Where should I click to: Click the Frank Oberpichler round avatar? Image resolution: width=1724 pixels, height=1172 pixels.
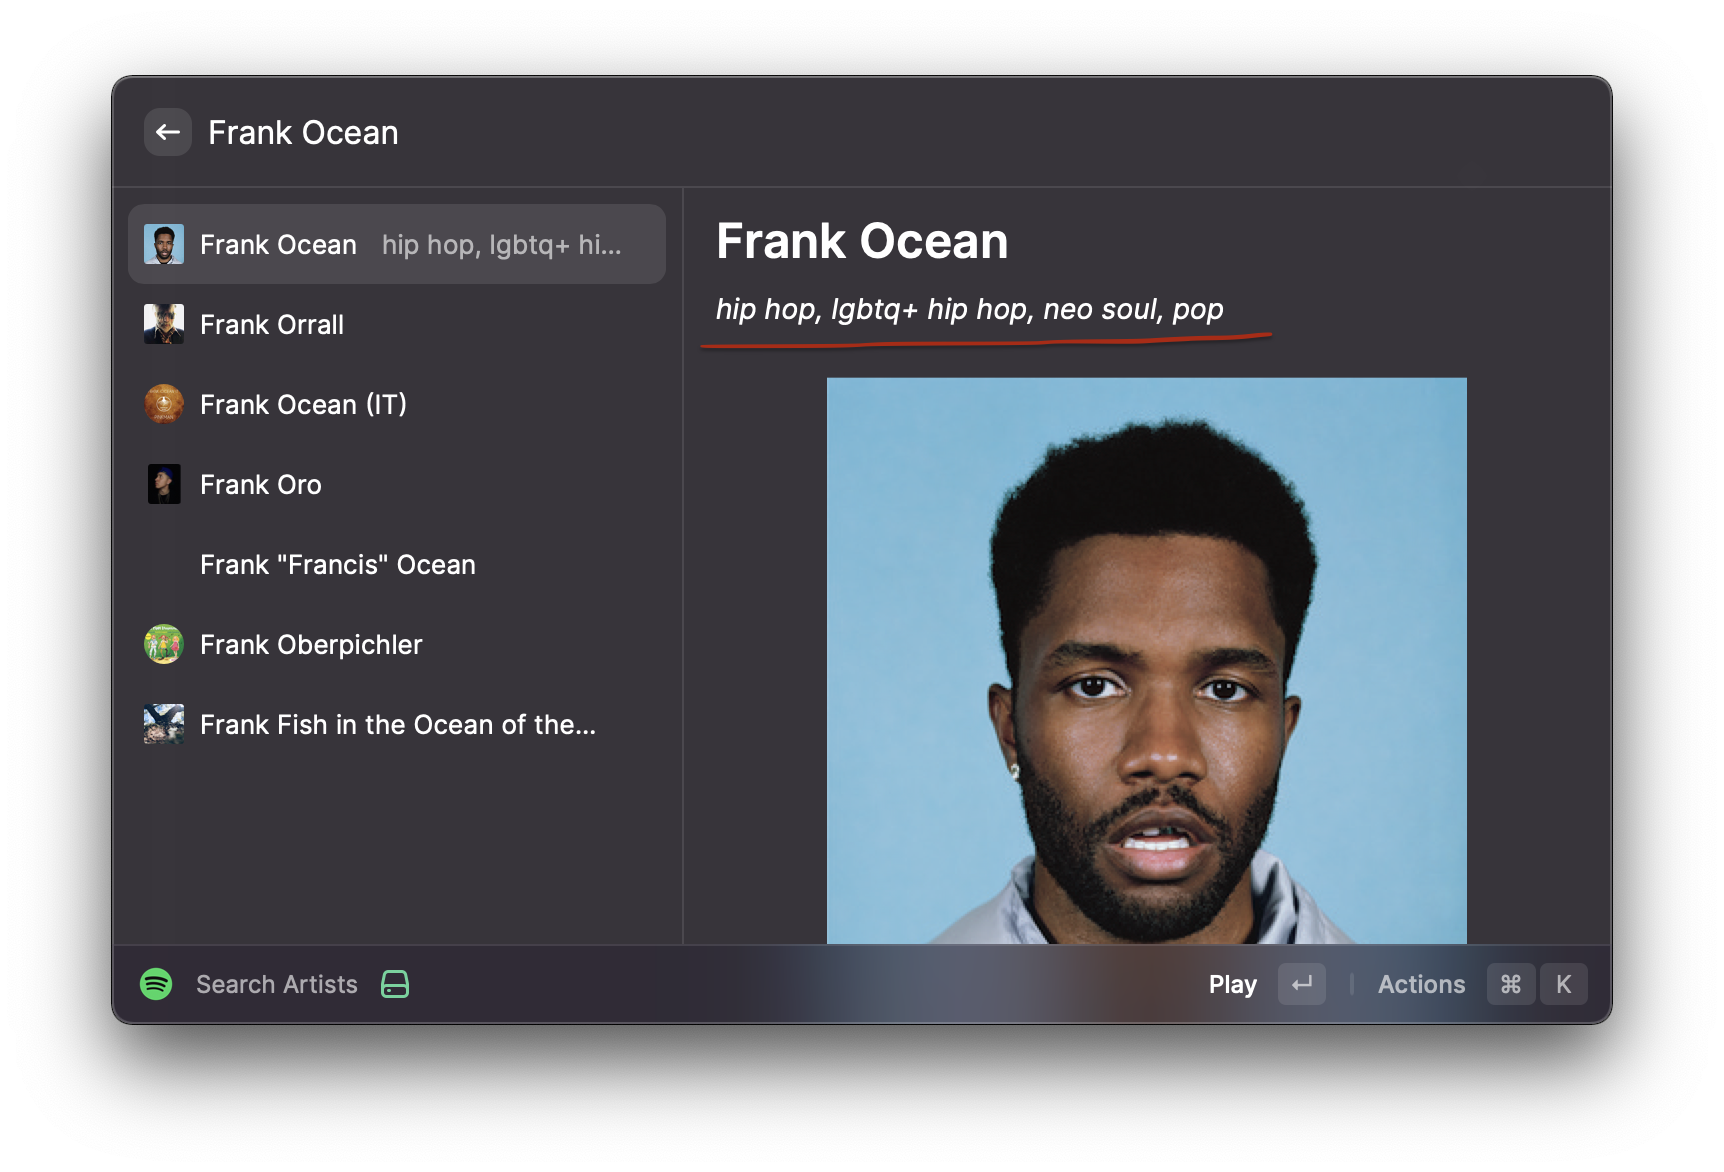coord(164,644)
